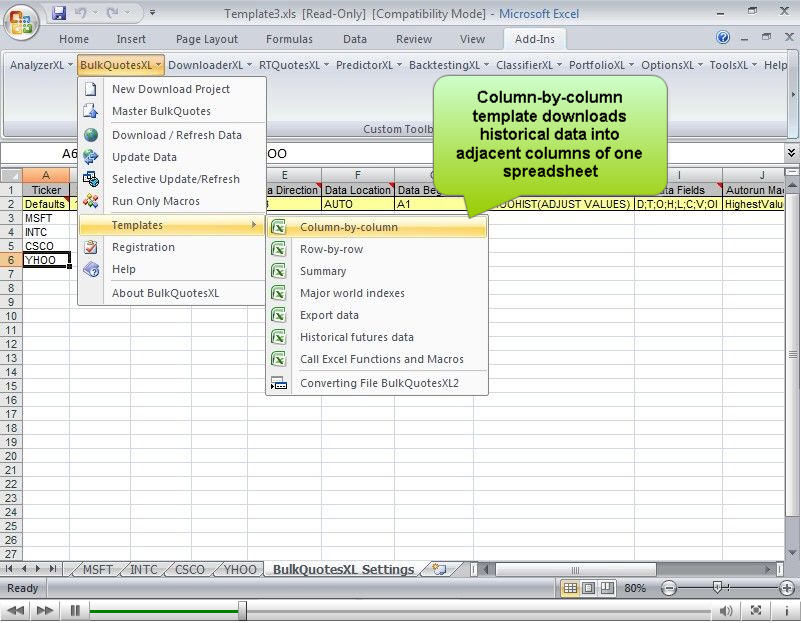Click the Excel icon beside Export data

(278, 315)
